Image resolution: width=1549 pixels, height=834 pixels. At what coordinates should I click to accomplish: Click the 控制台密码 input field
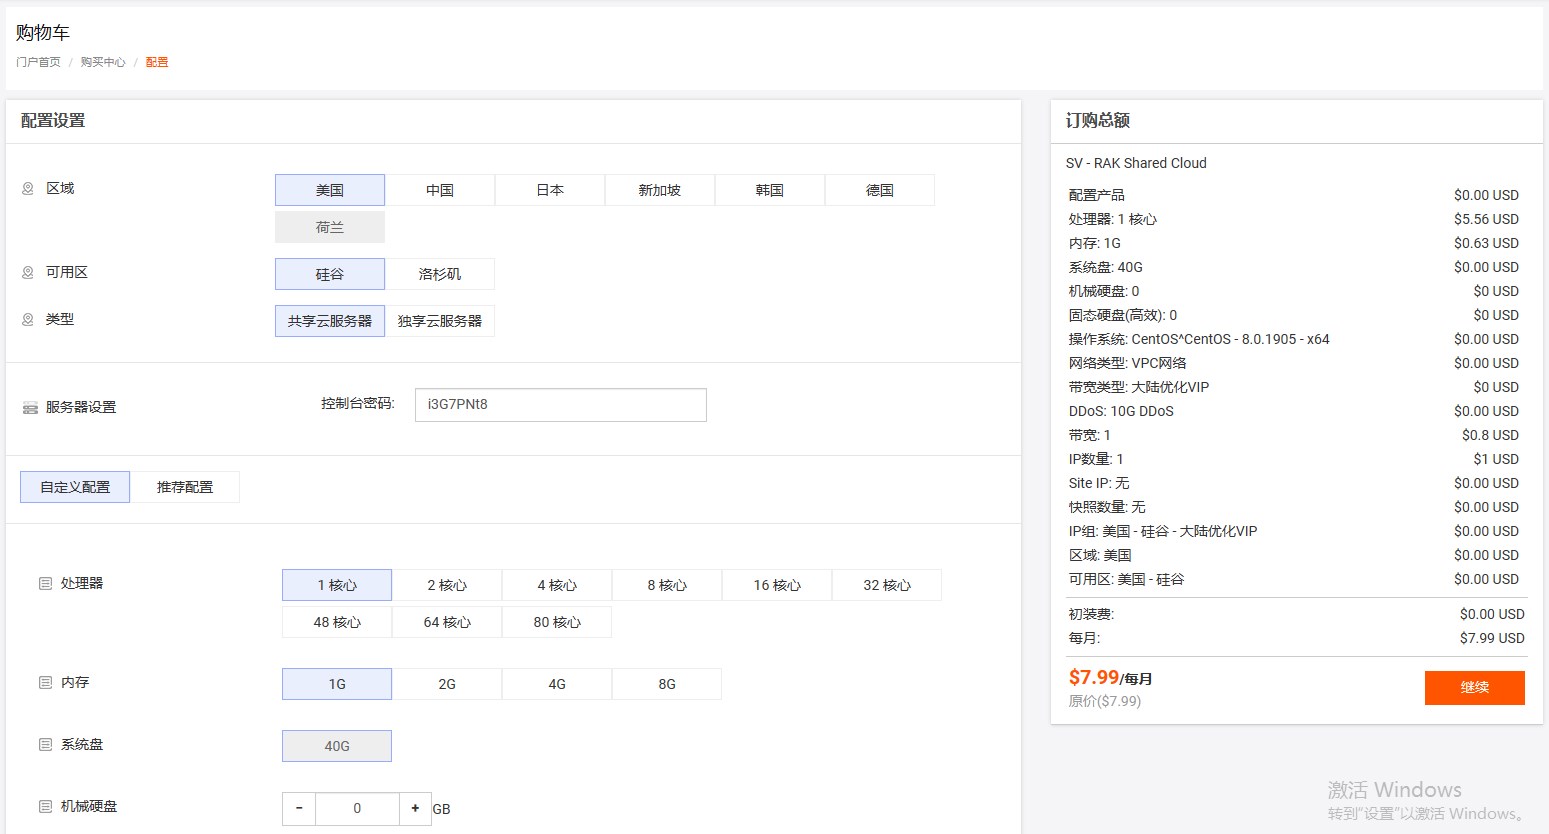pos(560,405)
